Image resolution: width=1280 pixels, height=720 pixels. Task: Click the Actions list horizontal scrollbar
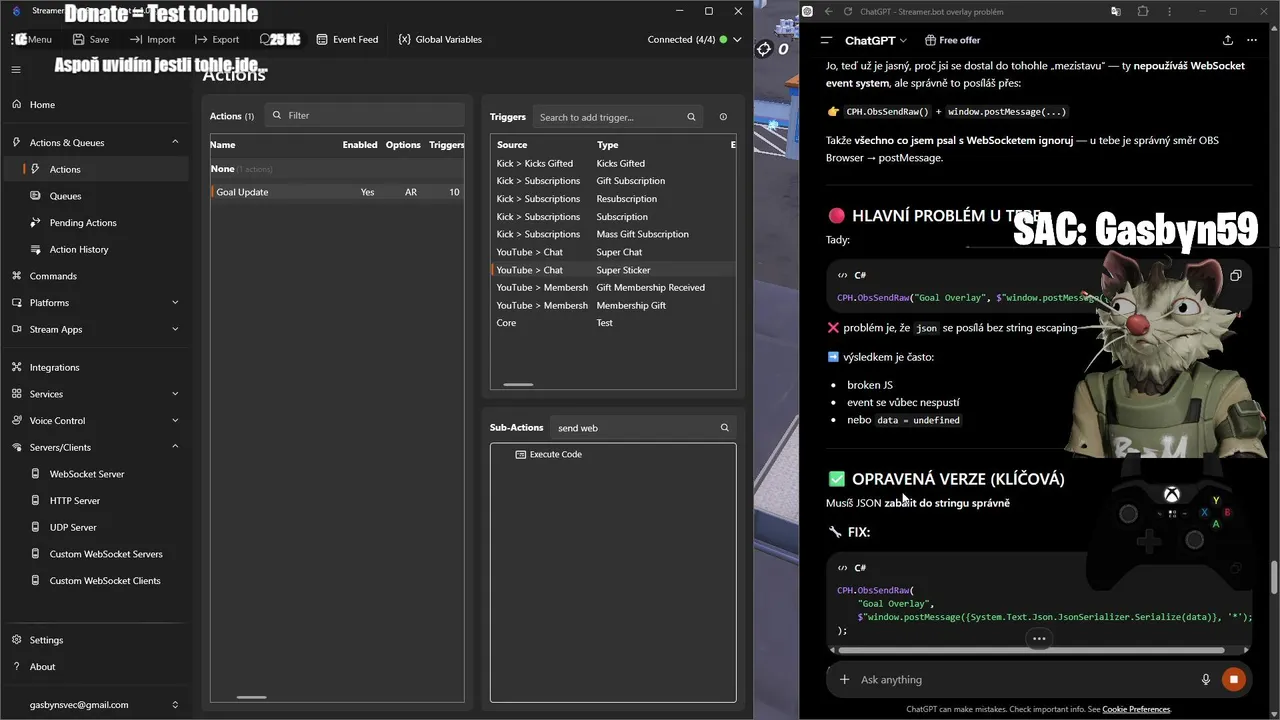point(251,697)
